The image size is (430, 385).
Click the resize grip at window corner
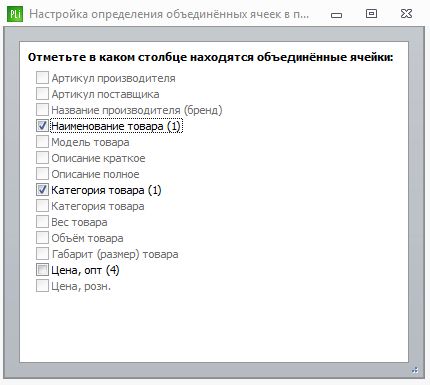pyautogui.click(x=415, y=370)
